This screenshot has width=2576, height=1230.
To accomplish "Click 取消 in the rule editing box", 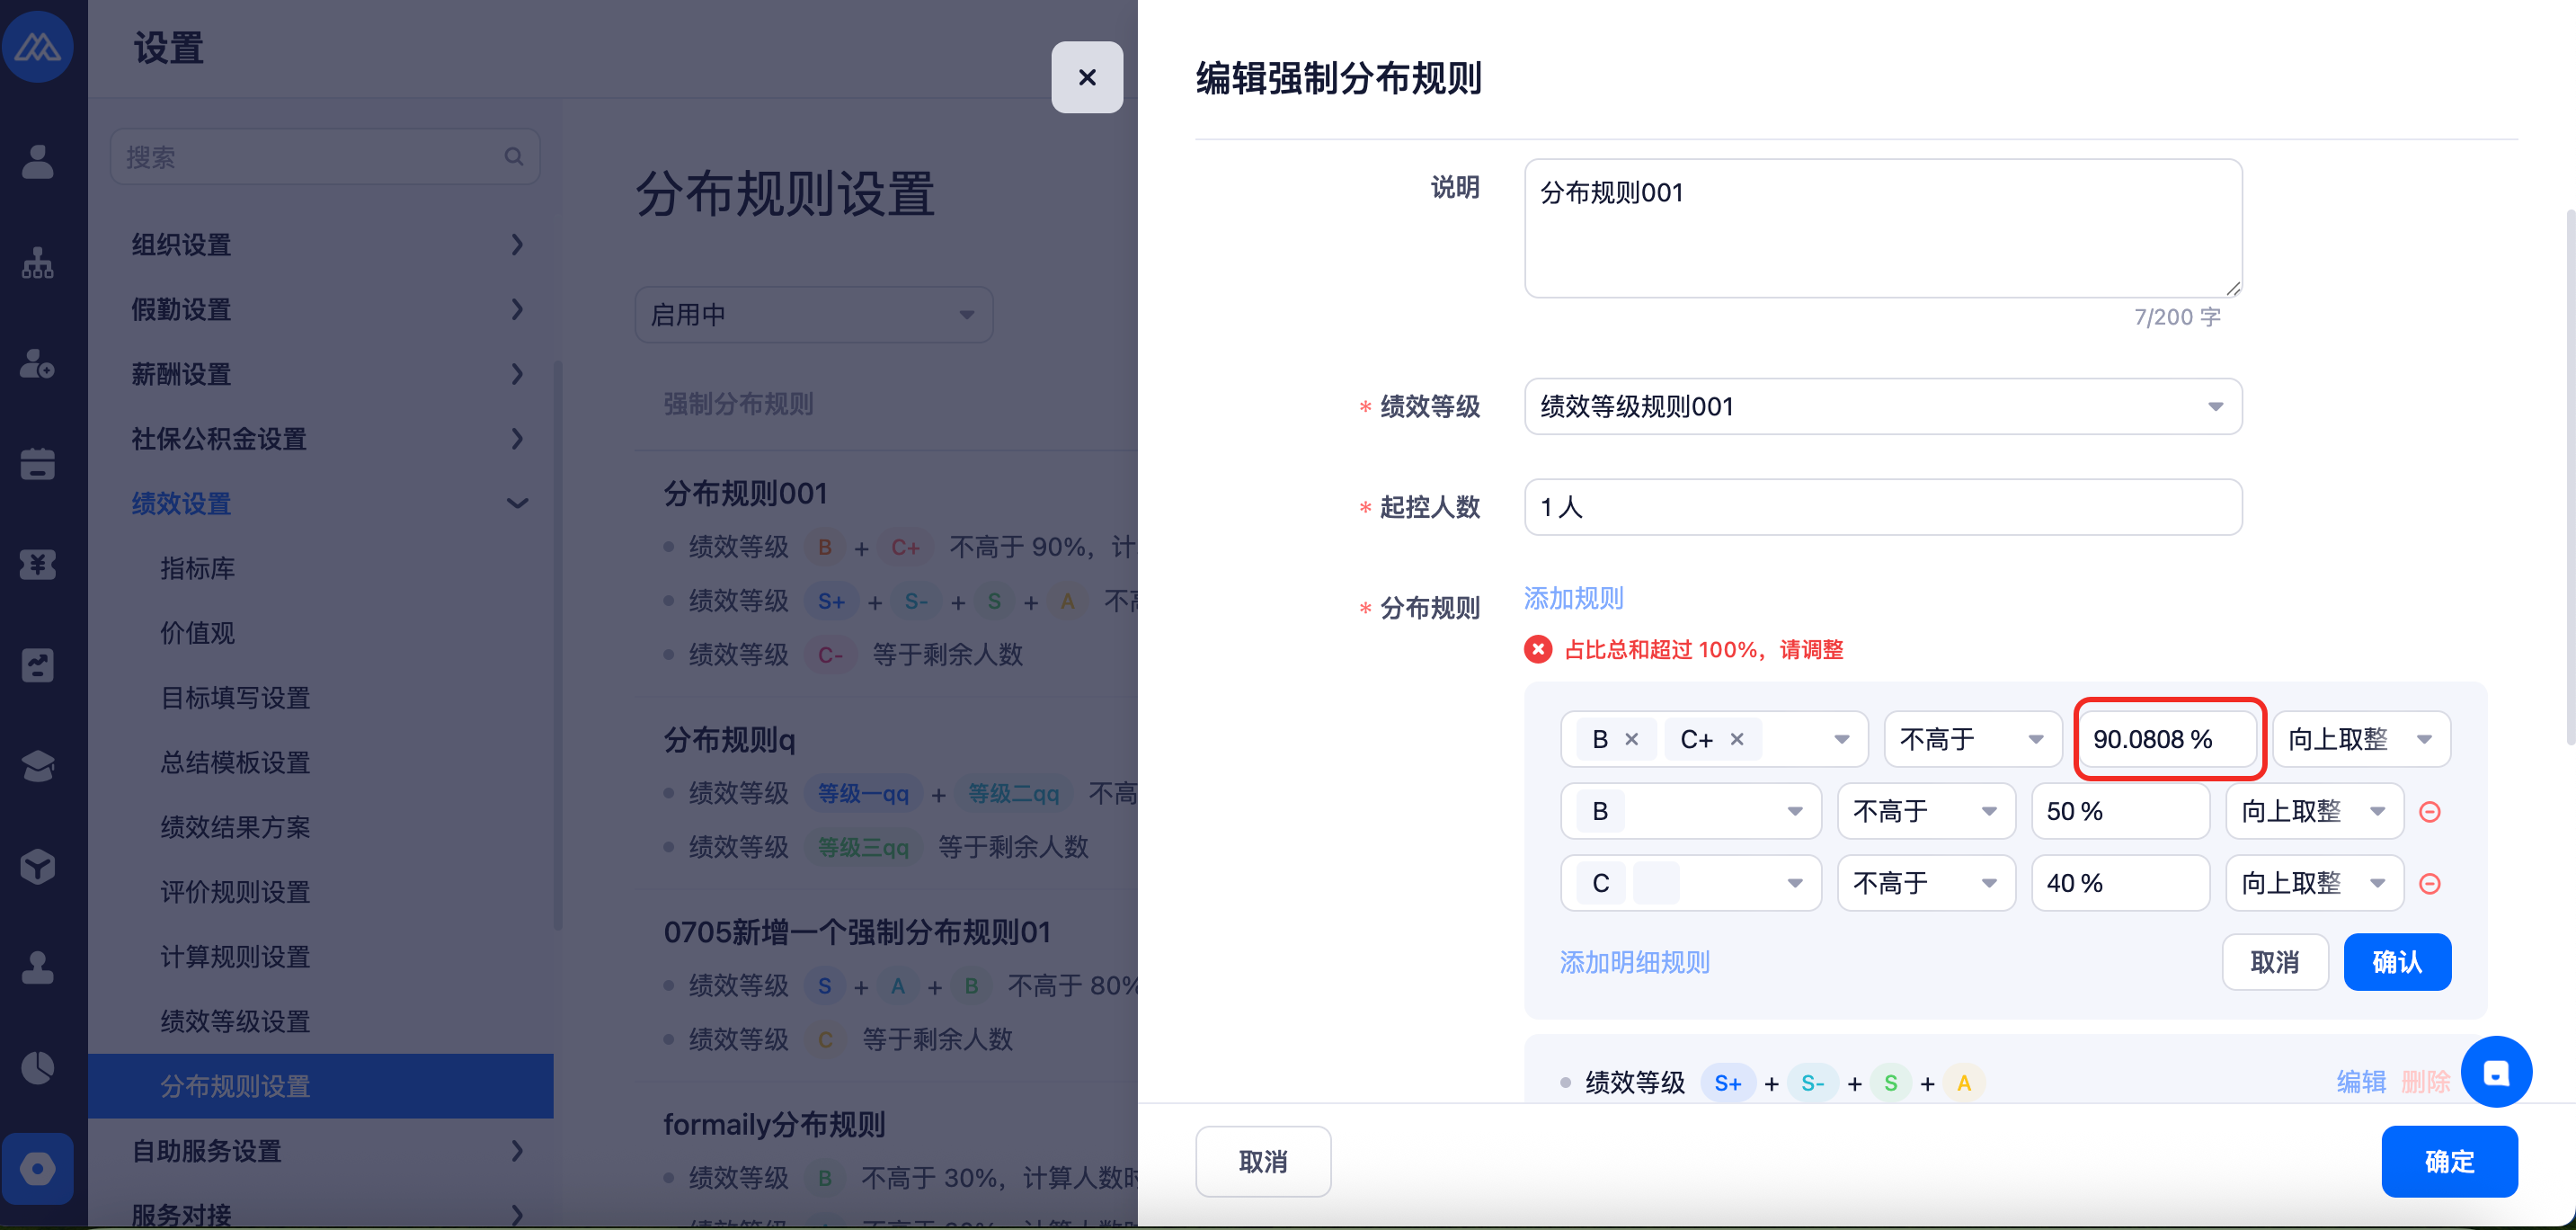I will (x=2275, y=963).
